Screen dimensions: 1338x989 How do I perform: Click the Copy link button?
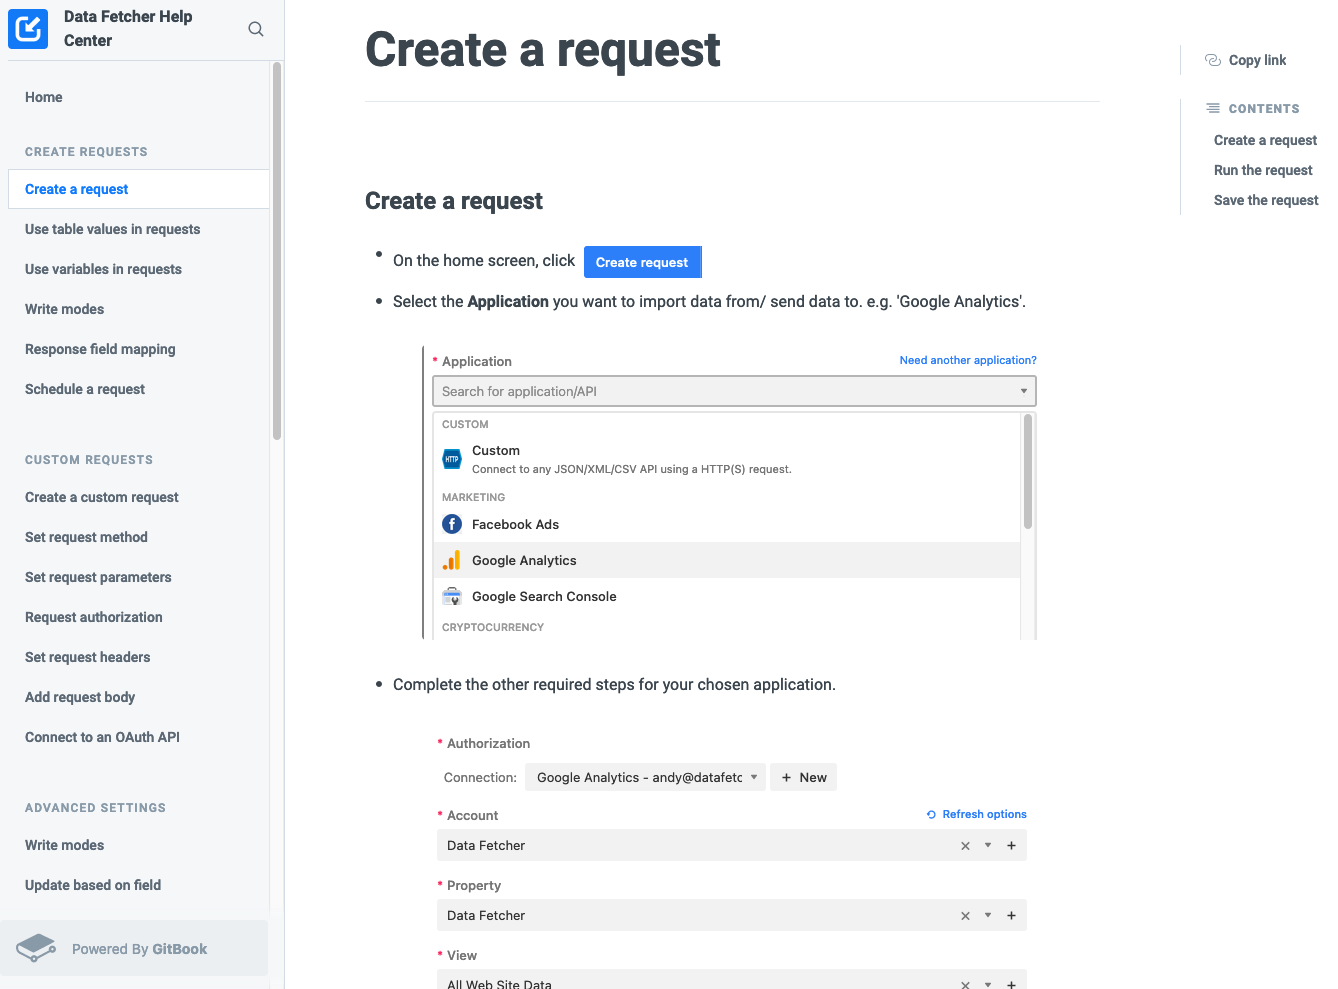(x=1246, y=60)
